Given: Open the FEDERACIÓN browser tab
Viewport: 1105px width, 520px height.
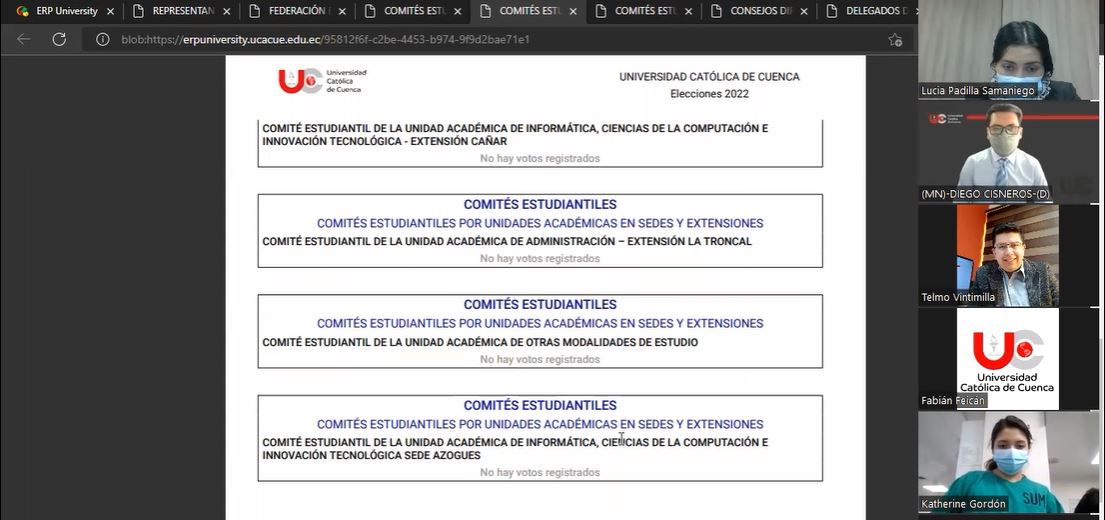Looking at the screenshot, I should pyautogui.click(x=297, y=11).
